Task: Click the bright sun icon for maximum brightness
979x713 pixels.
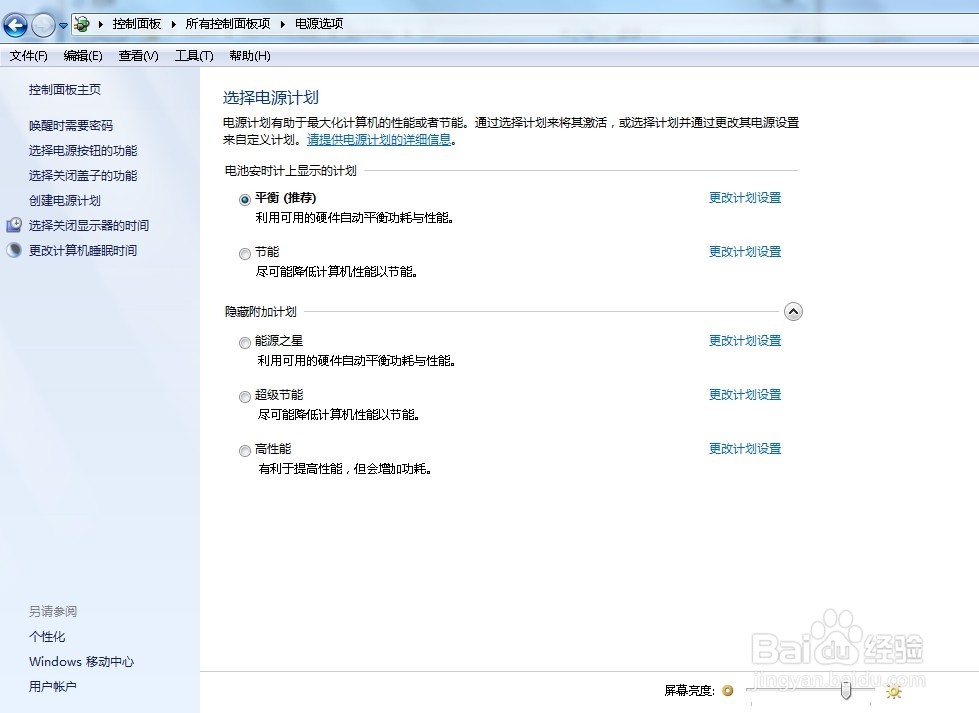Action: (893, 691)
